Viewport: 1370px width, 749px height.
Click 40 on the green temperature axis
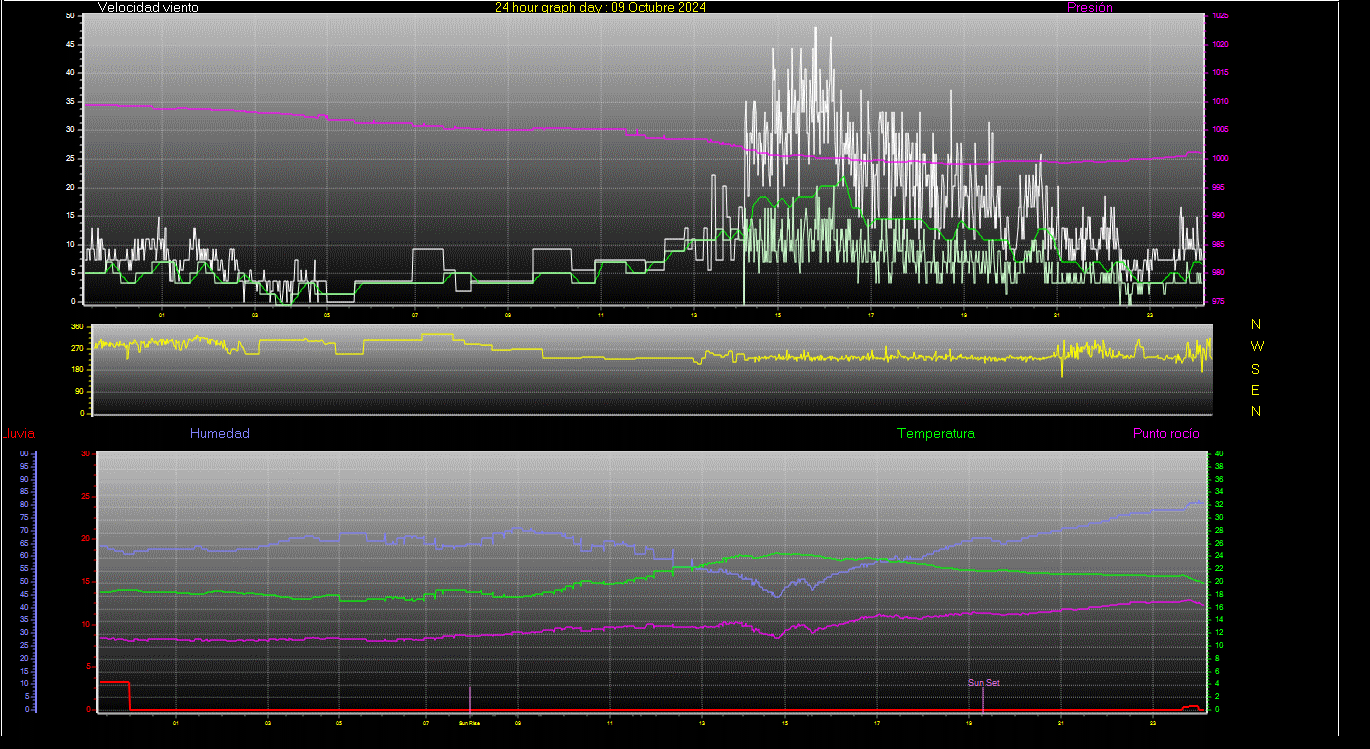pos(1217,454)
